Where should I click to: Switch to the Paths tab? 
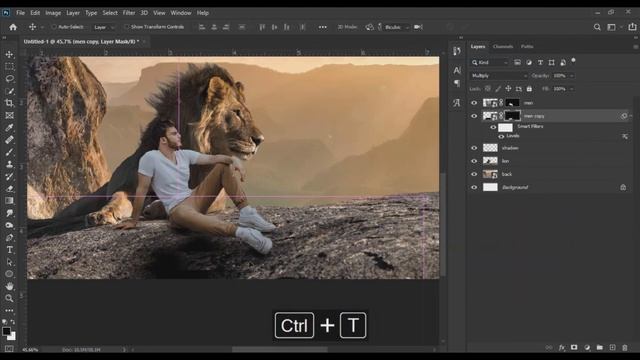click(x=527, y=47)
